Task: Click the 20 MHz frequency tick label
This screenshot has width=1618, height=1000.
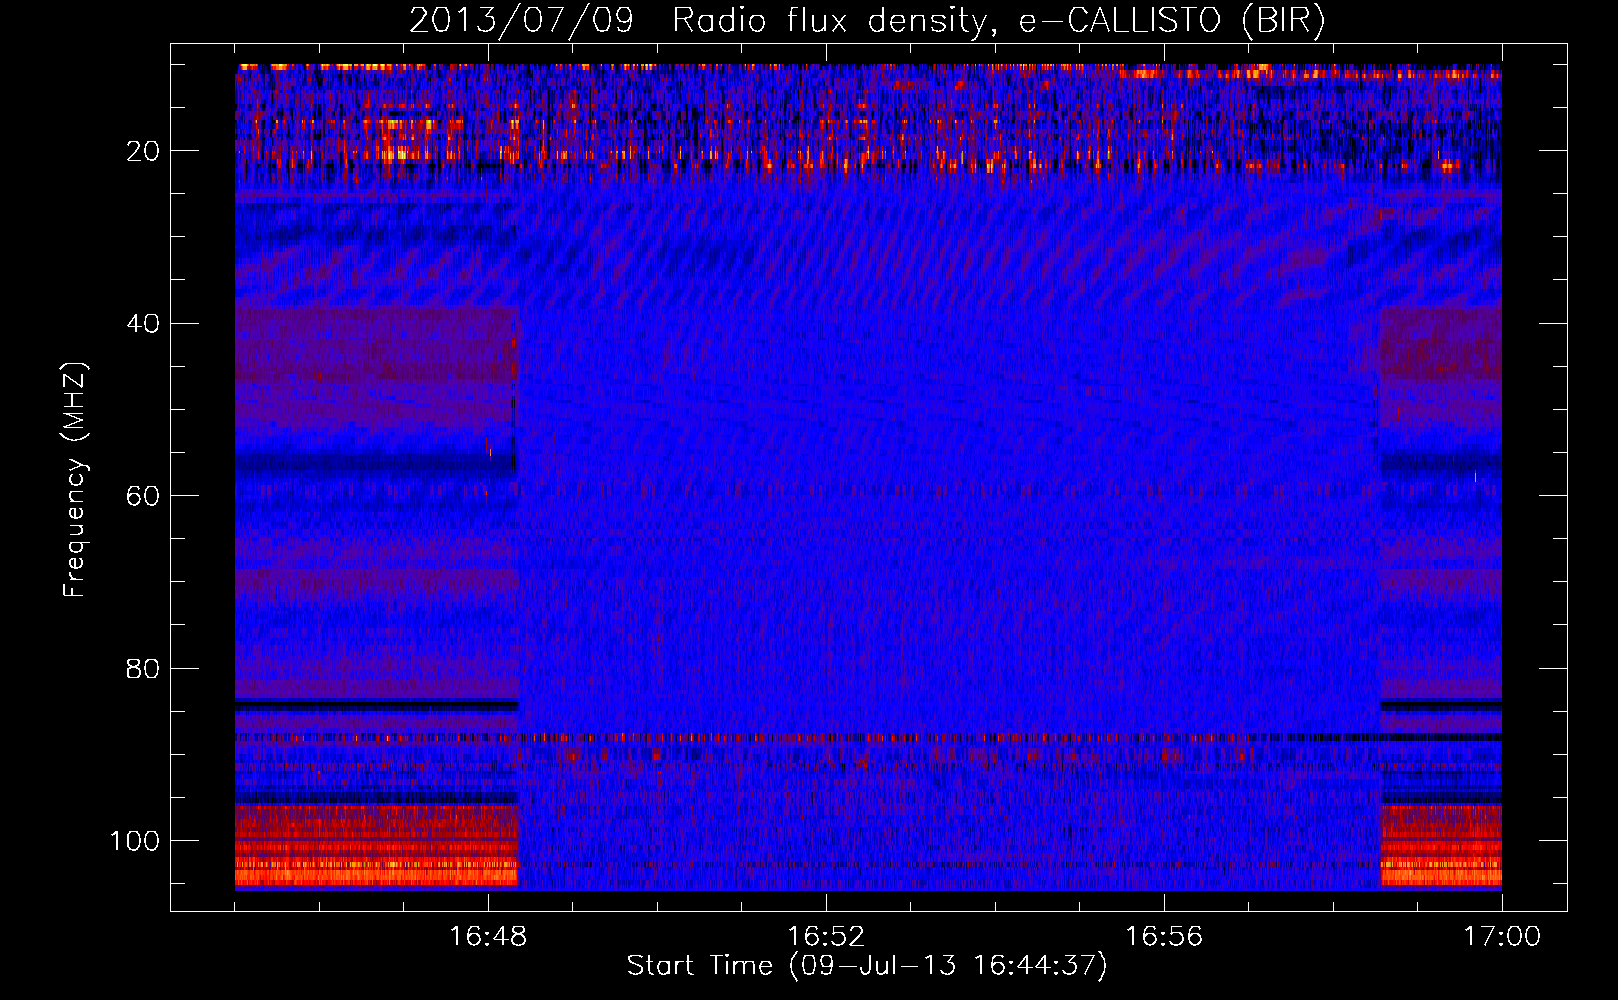Action: click(x=143, y=151)
